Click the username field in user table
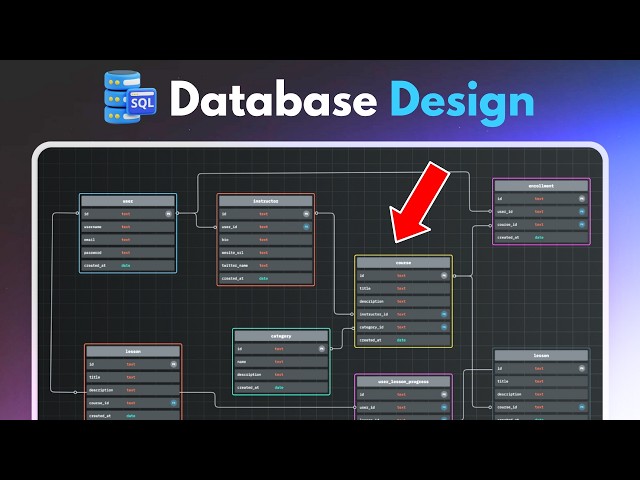The image size is (640, 480). click(128, 227)
